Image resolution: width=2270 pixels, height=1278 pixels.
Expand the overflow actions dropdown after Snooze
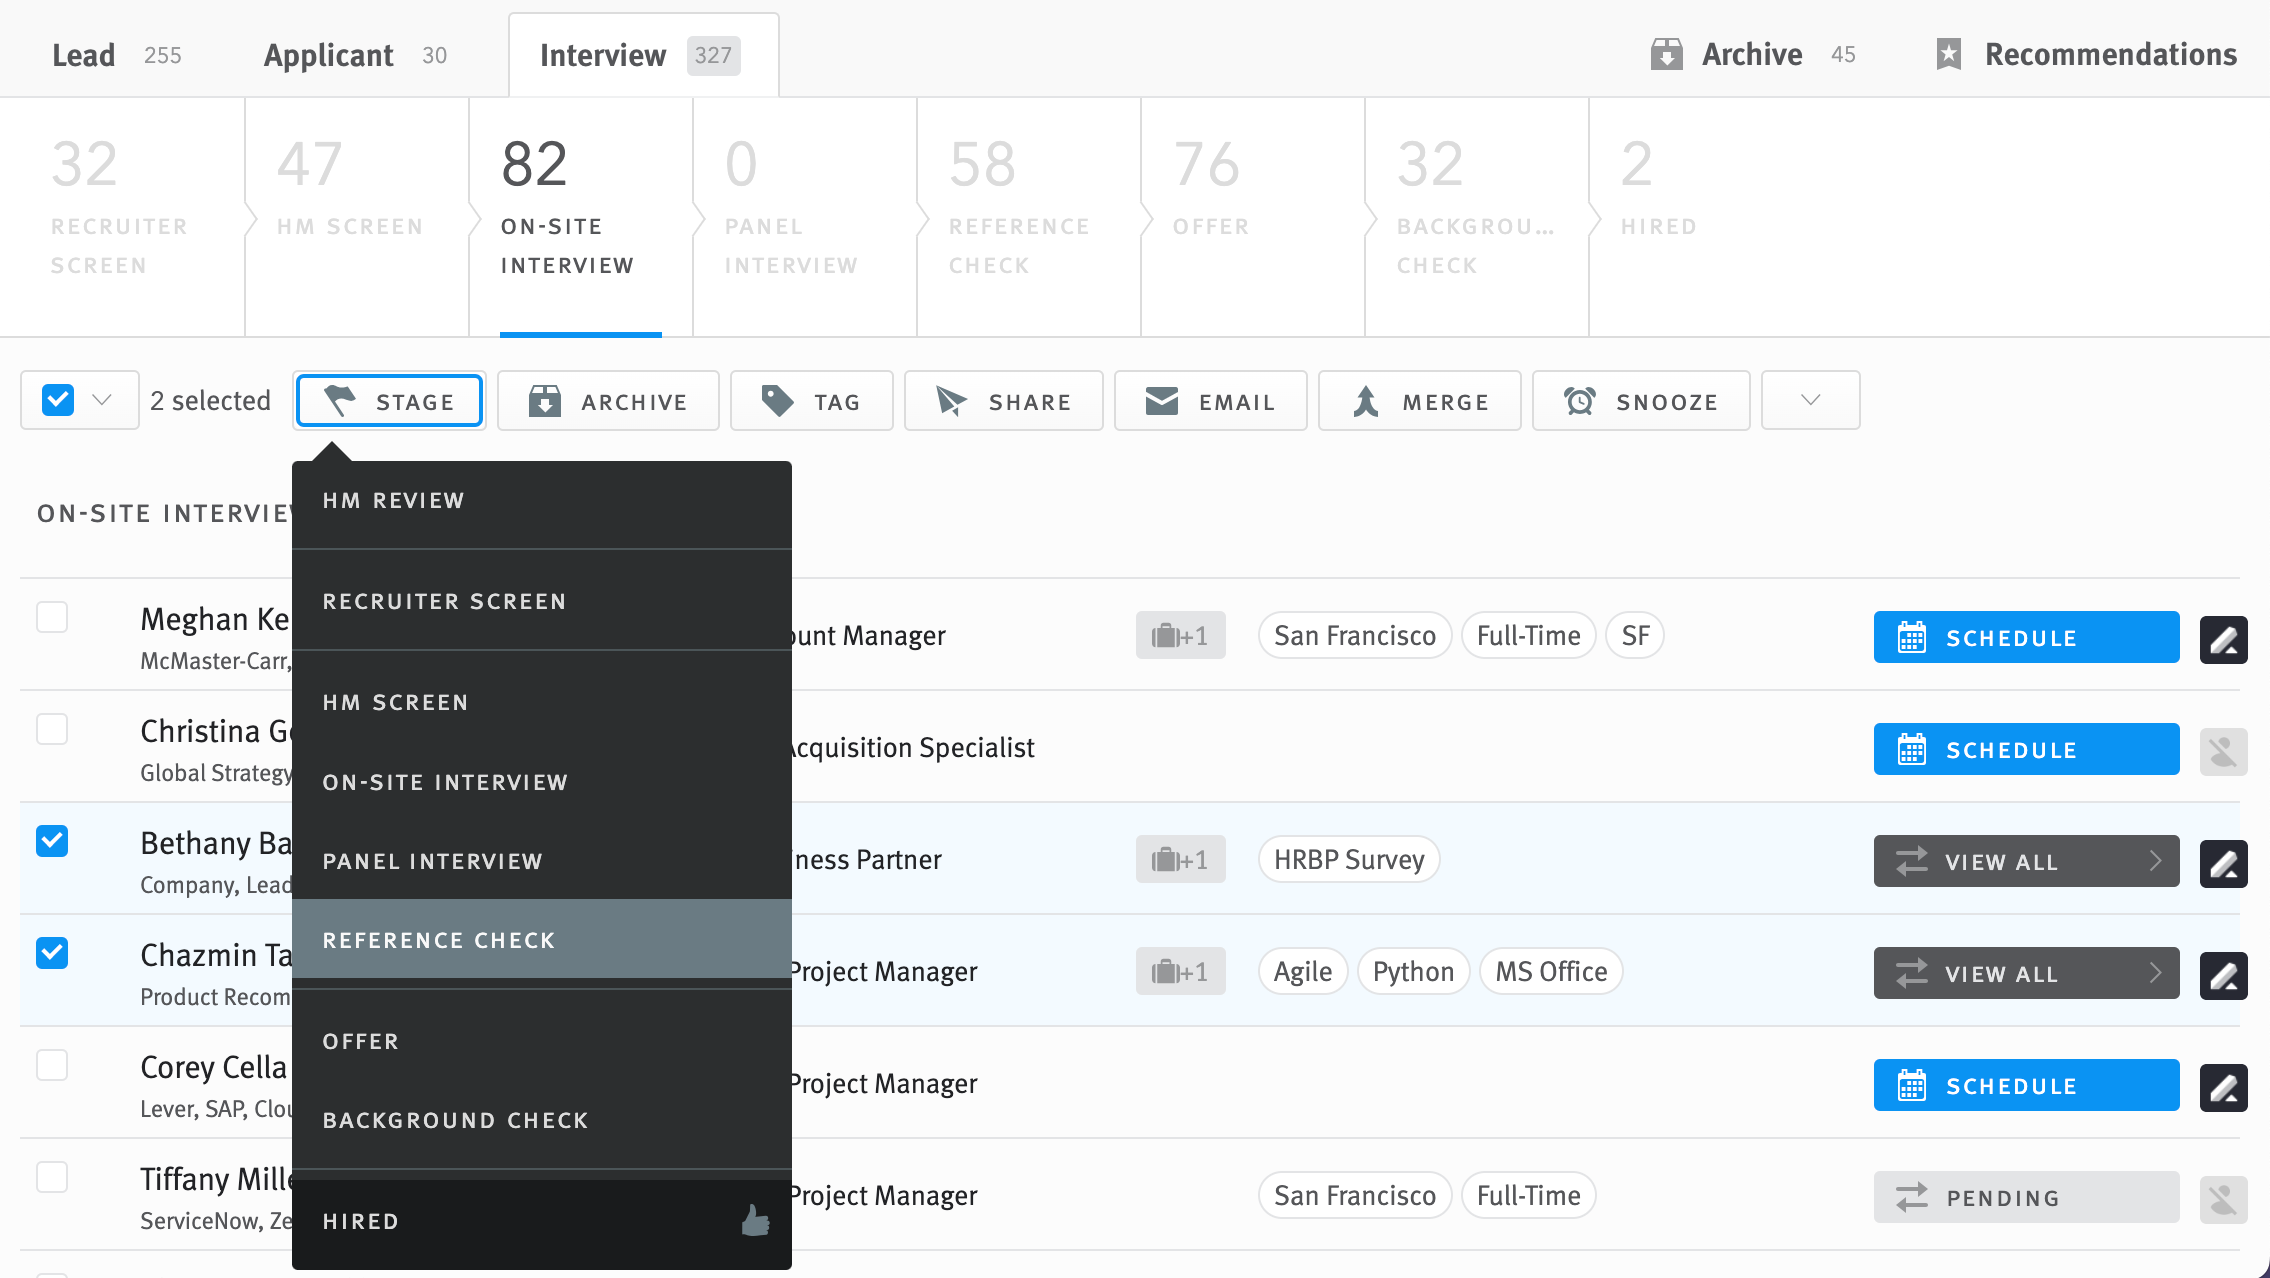point(1808,400)
